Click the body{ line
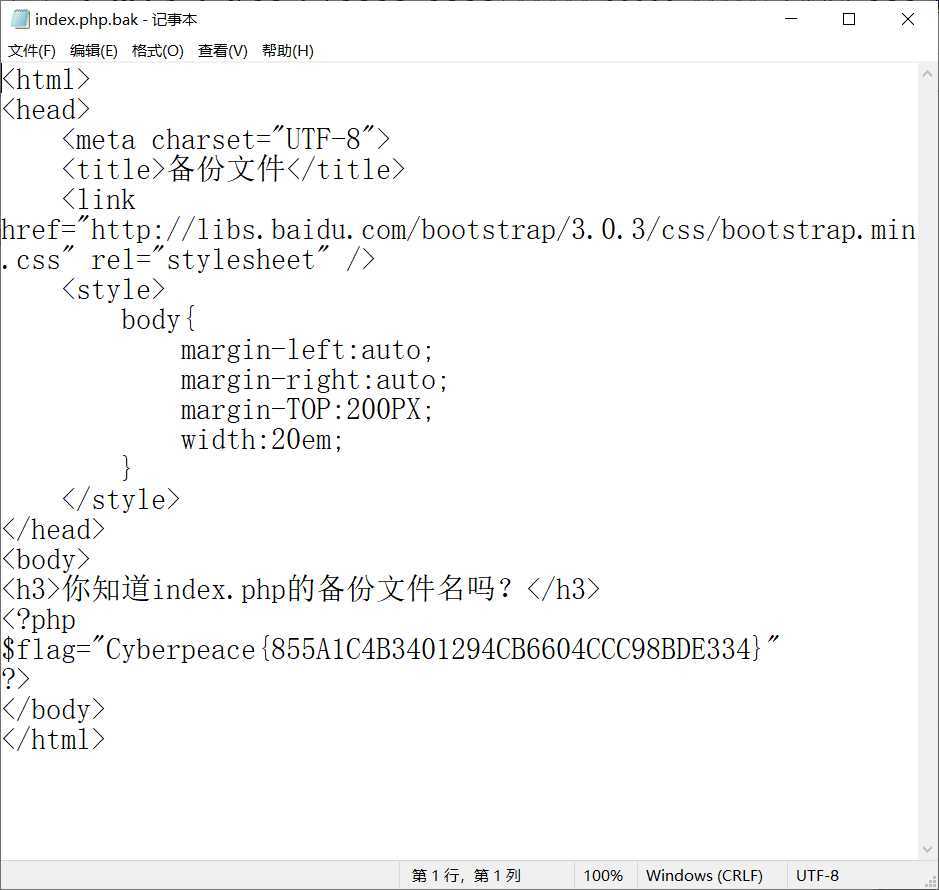The image size is (939, 890). (158, 320)
